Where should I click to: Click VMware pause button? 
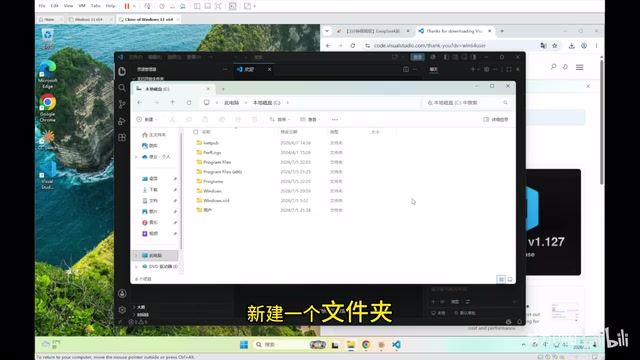127,6
